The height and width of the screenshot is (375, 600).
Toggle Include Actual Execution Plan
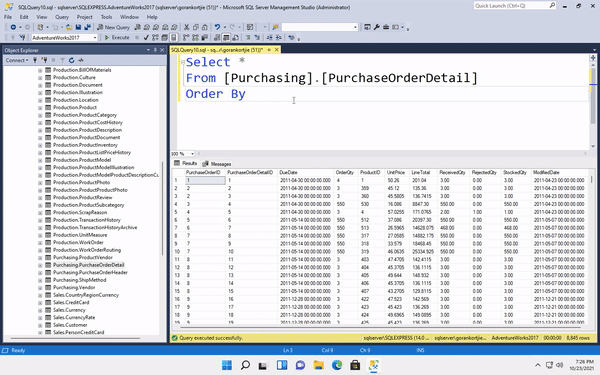tap(186, 38)
